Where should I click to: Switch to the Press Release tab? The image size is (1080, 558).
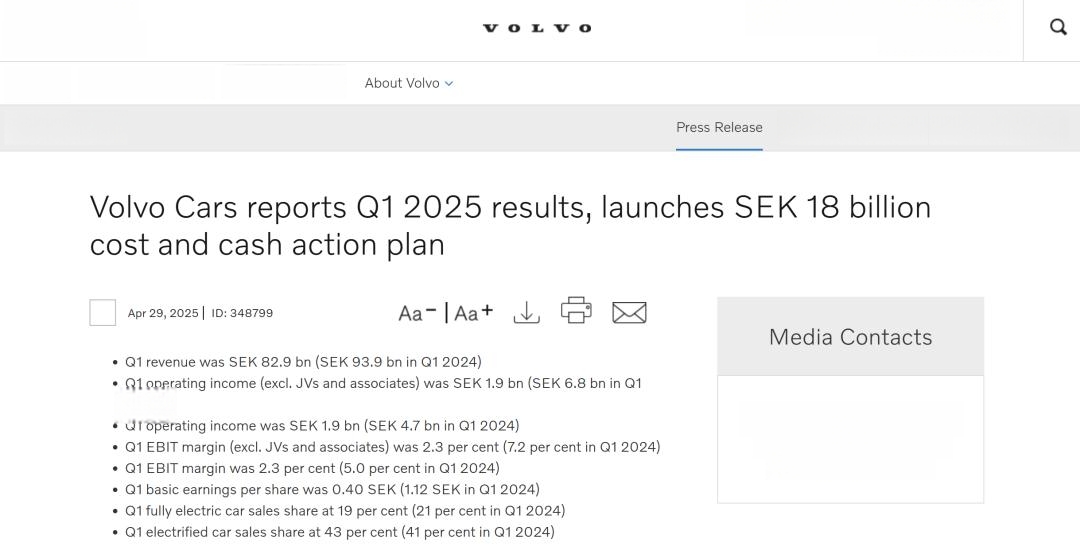tap(719, 127)
